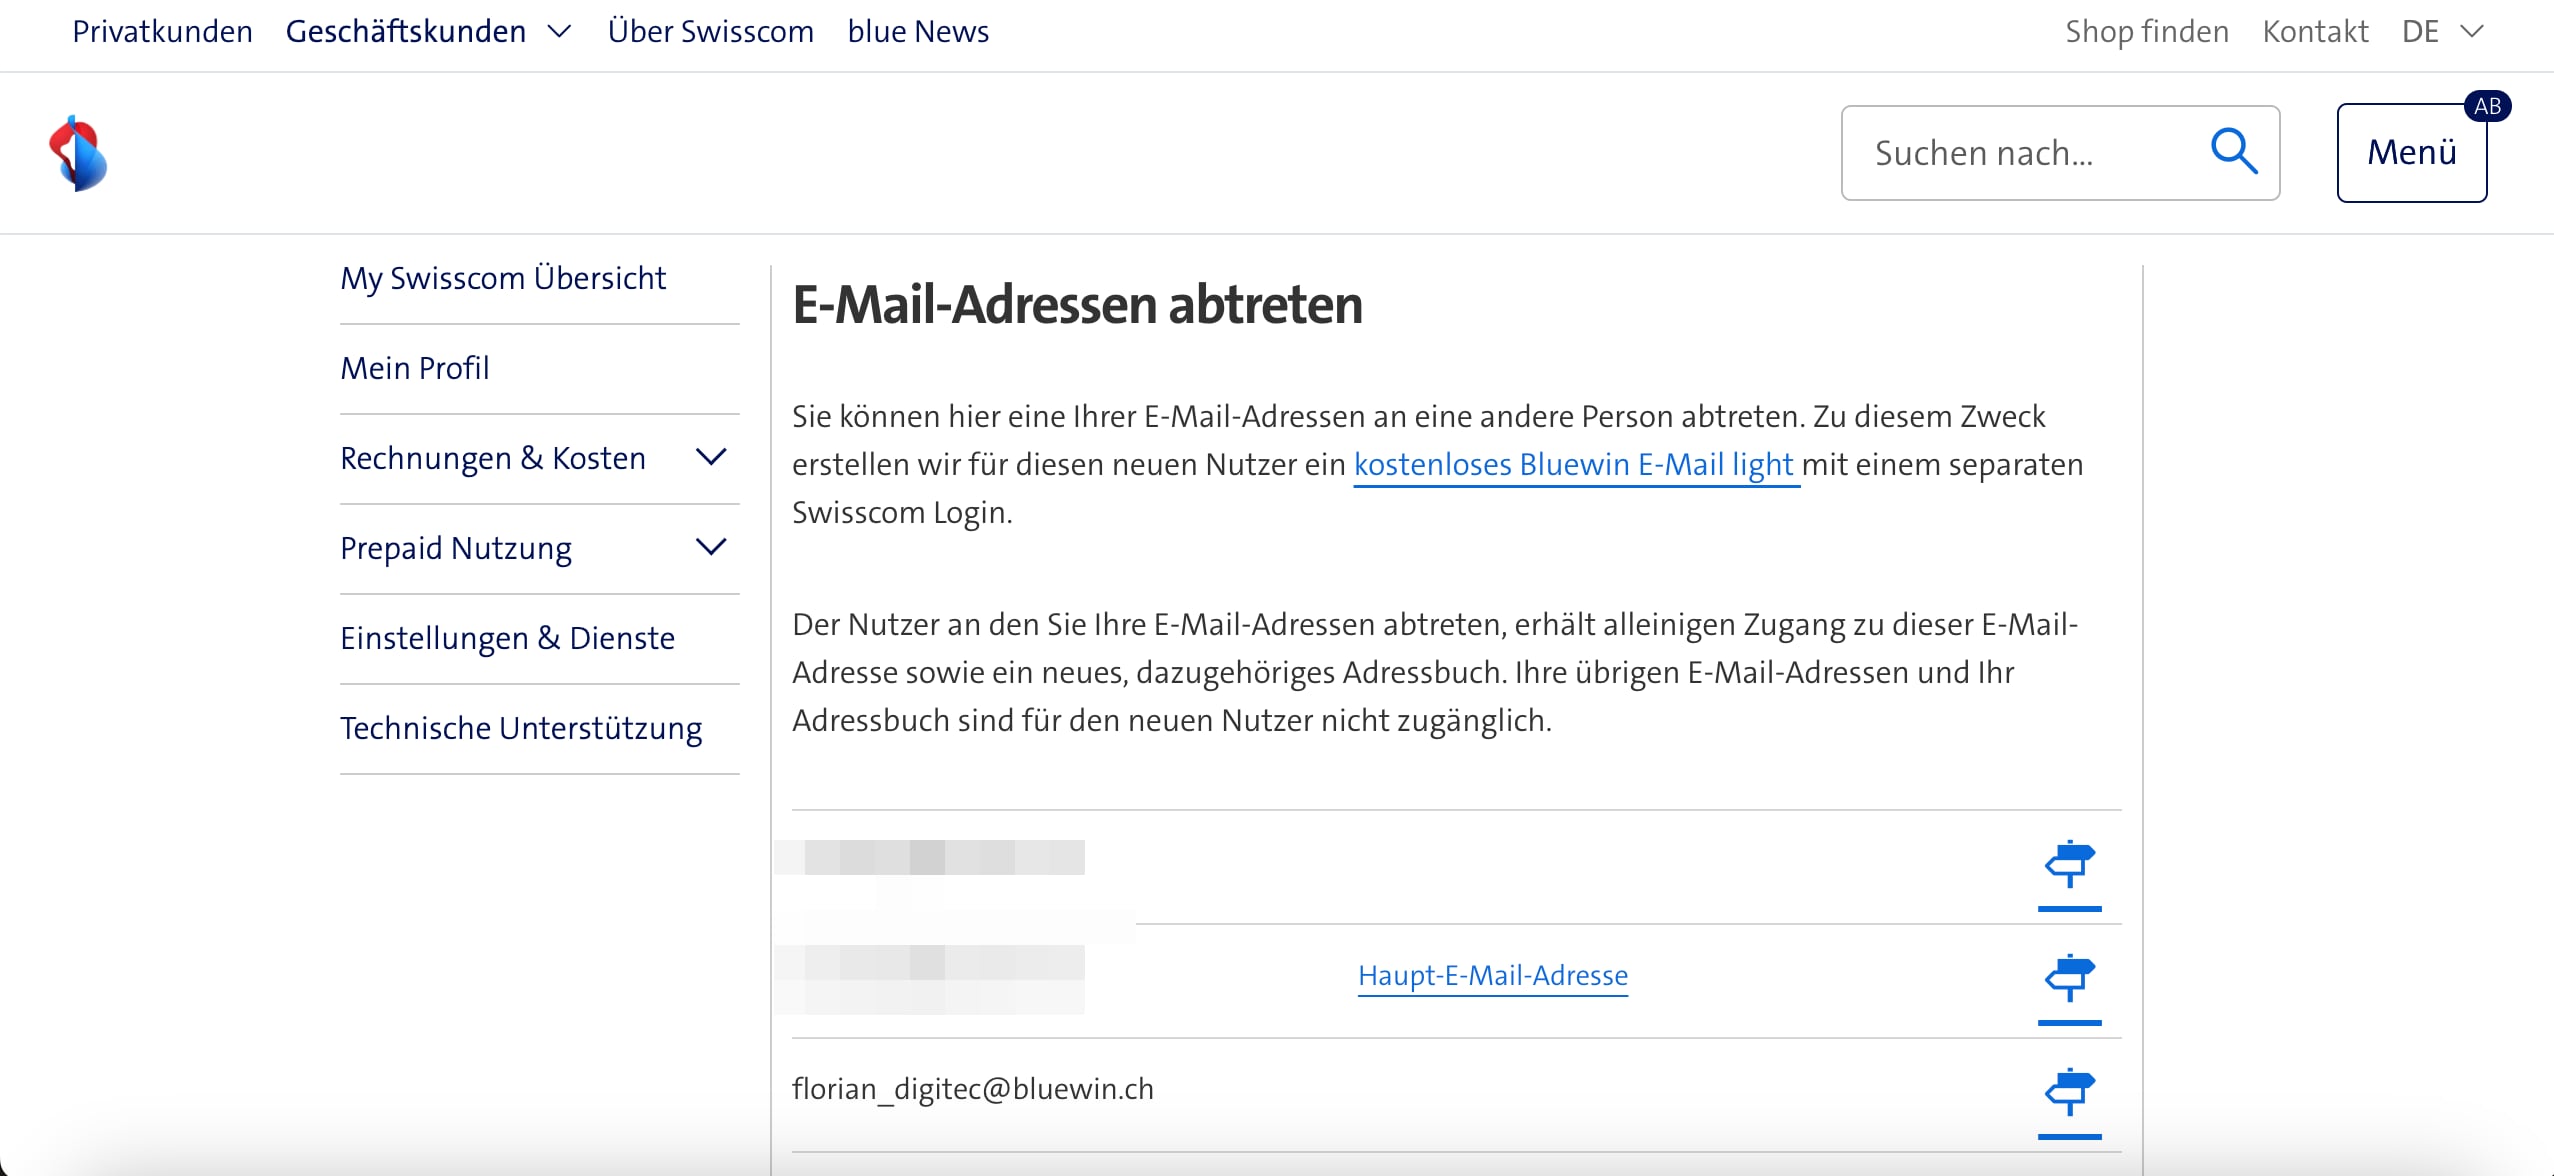Click the AB user badge
The image size is (2554, 1176).
tap(2487, 106)
